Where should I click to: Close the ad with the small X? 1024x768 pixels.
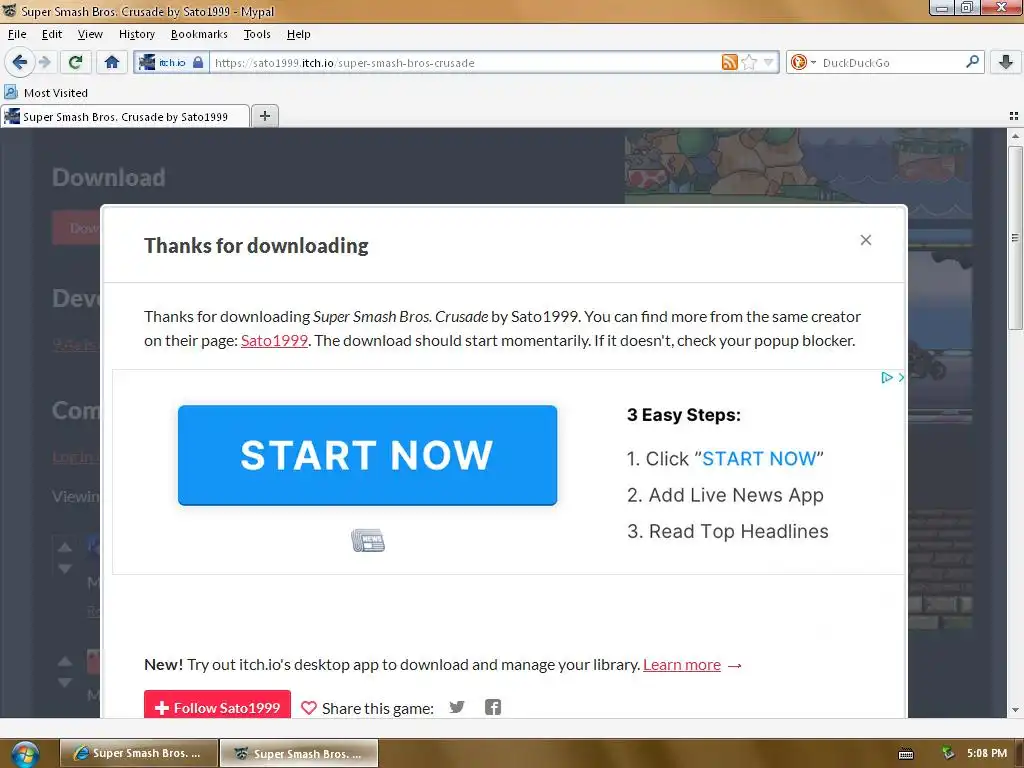pyautogui.click(x=901, y=377)
